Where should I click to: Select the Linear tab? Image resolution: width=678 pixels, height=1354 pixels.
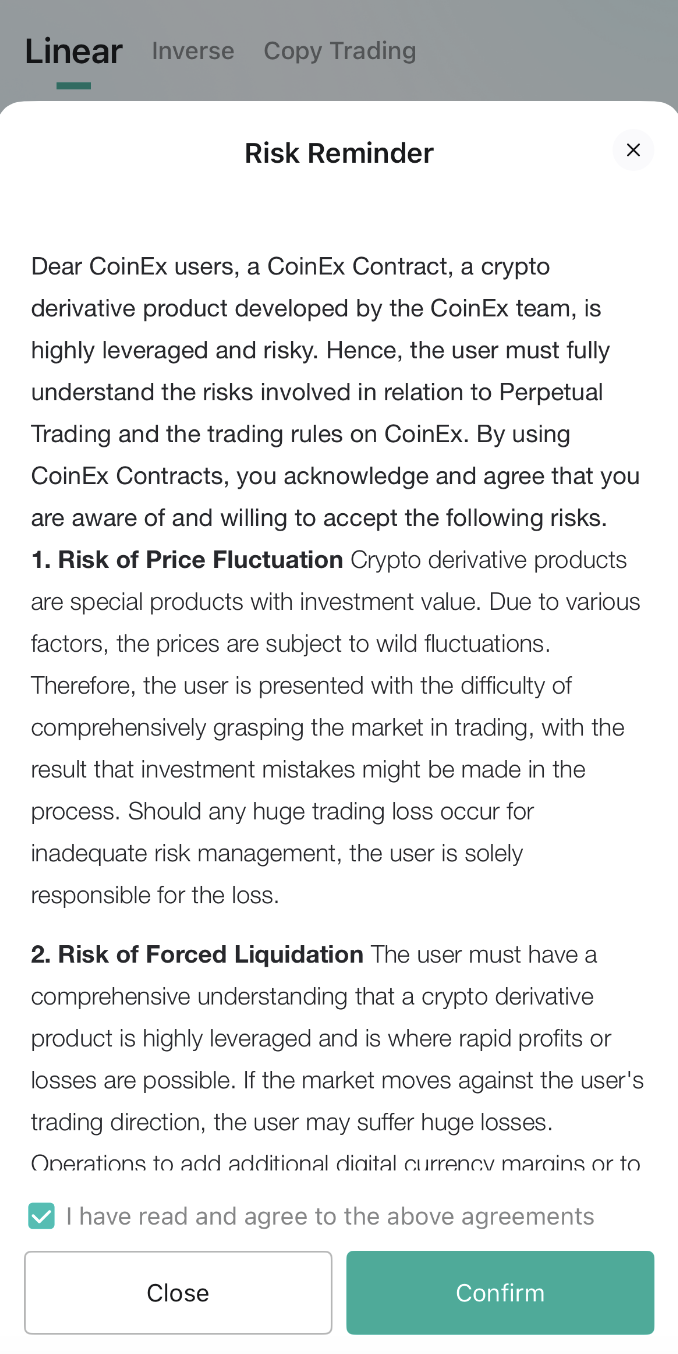click(74, 51)
